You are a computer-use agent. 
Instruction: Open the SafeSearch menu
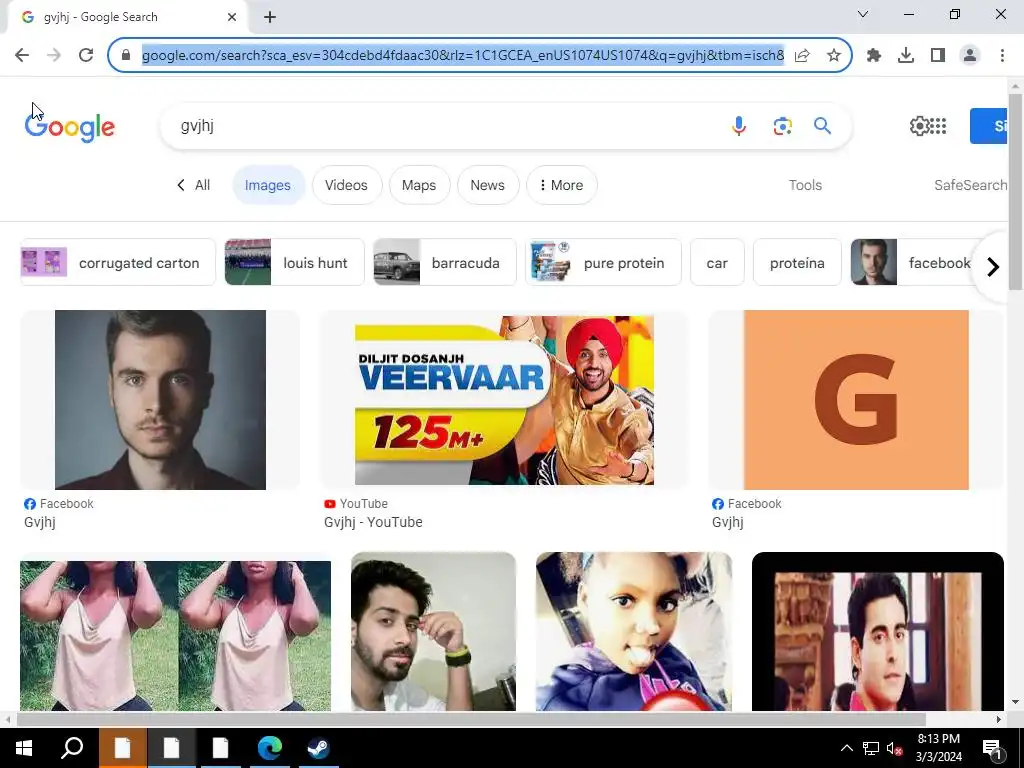(x=970, y=185)
